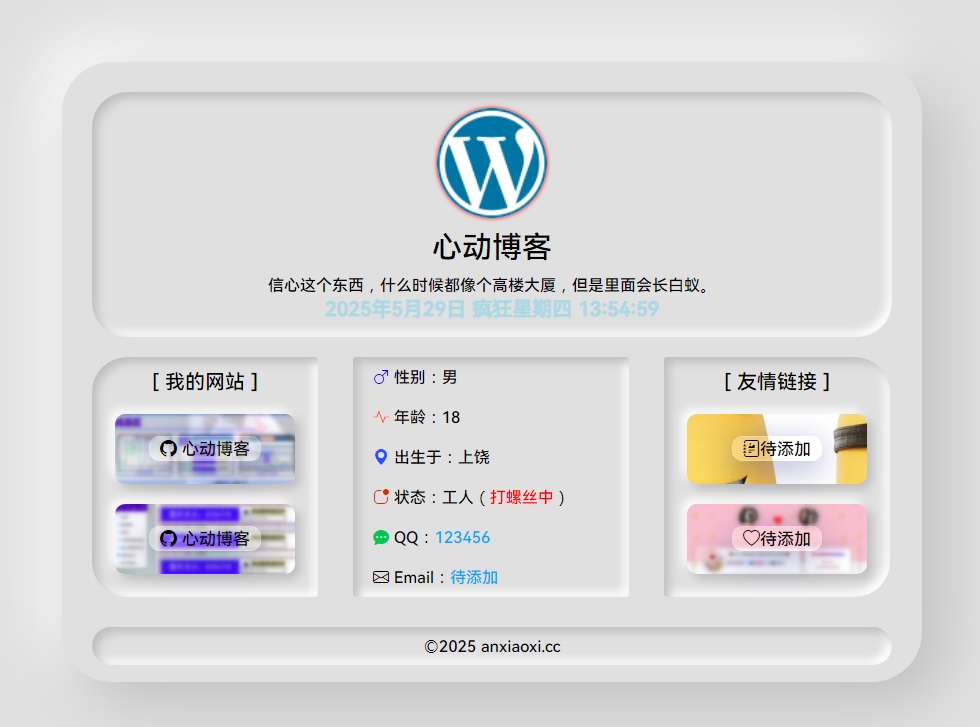Open the 123456 QQ link
The width and height of the screenshot is (980, 727).
[x=462, y=538]
